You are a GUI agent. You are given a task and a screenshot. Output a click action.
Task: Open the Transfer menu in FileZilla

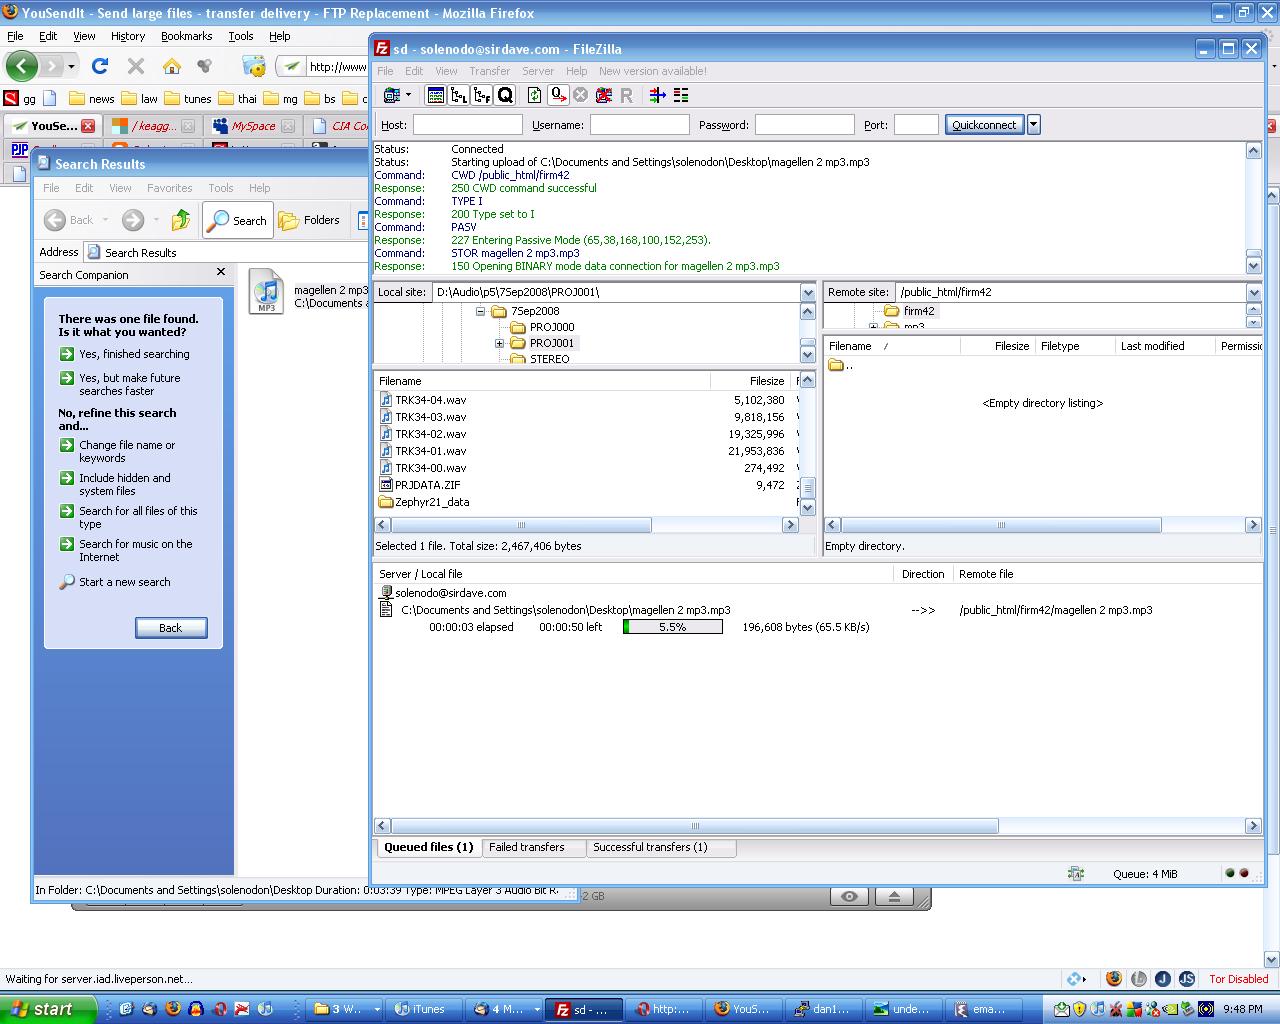tap(489, 71)
